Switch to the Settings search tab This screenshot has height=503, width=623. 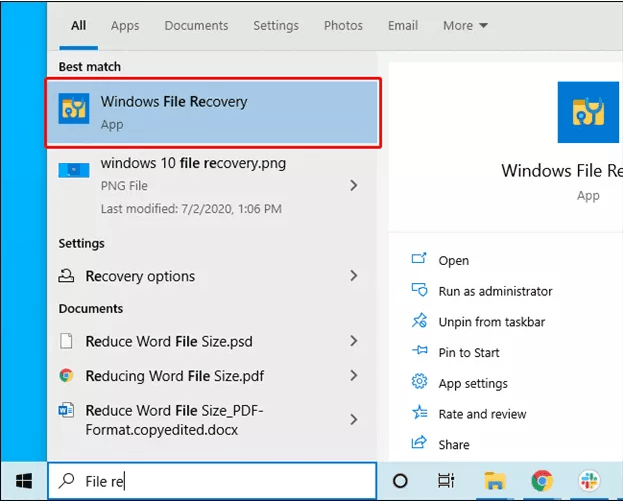[x=276, y=25]
